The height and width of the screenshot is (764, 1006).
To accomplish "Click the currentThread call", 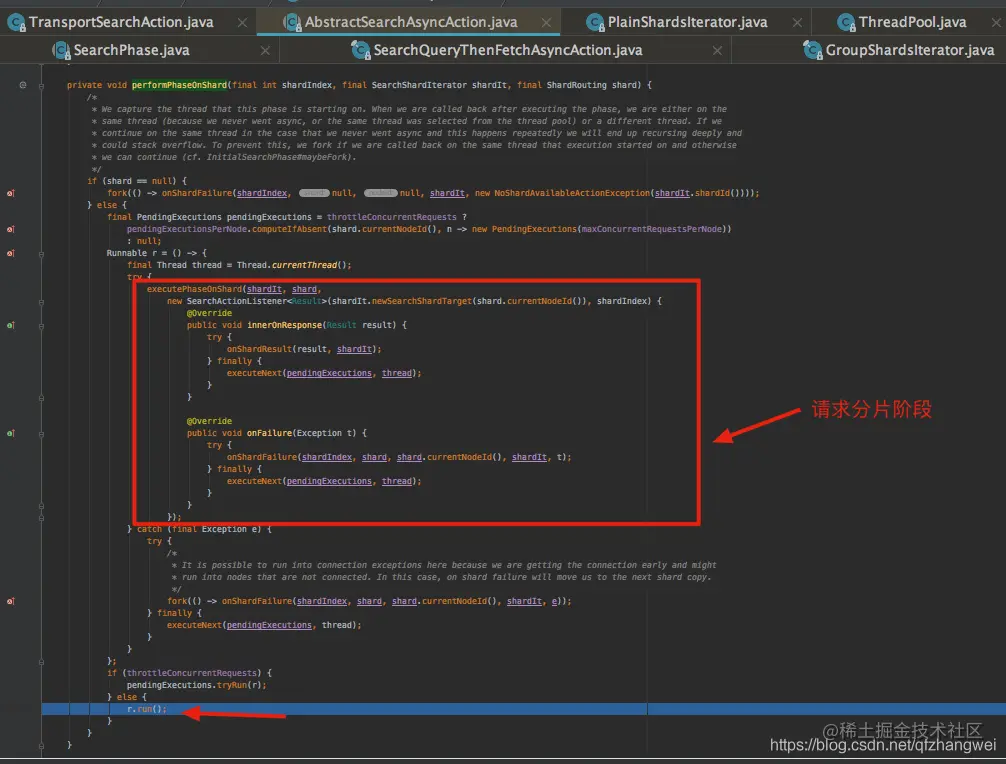I will (x=304, y=265).
